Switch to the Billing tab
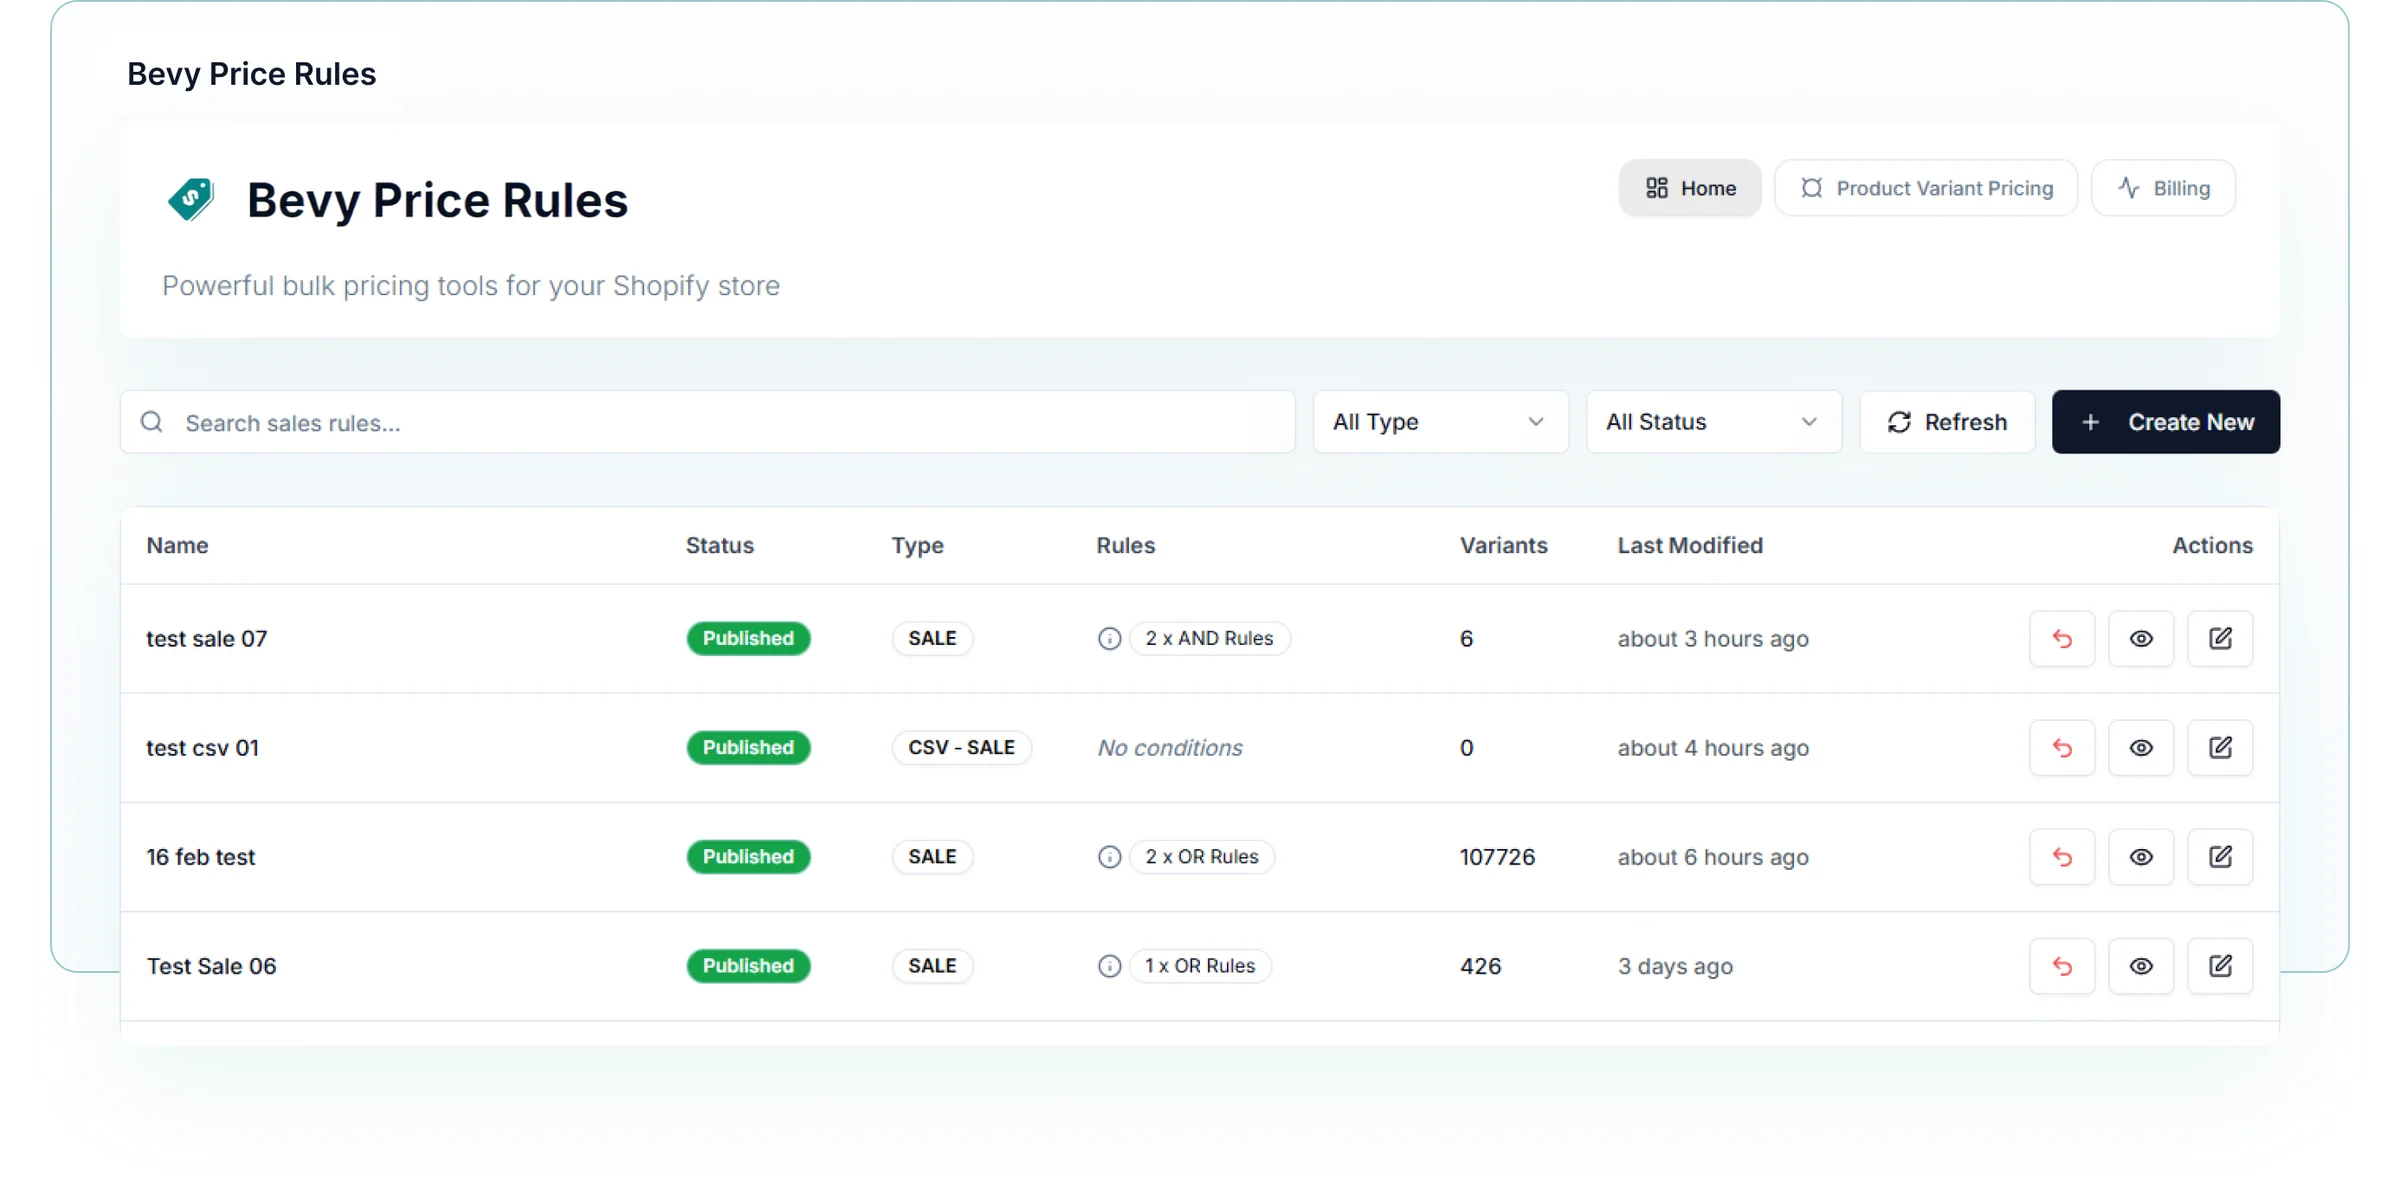 click(x=2163, y=188)
